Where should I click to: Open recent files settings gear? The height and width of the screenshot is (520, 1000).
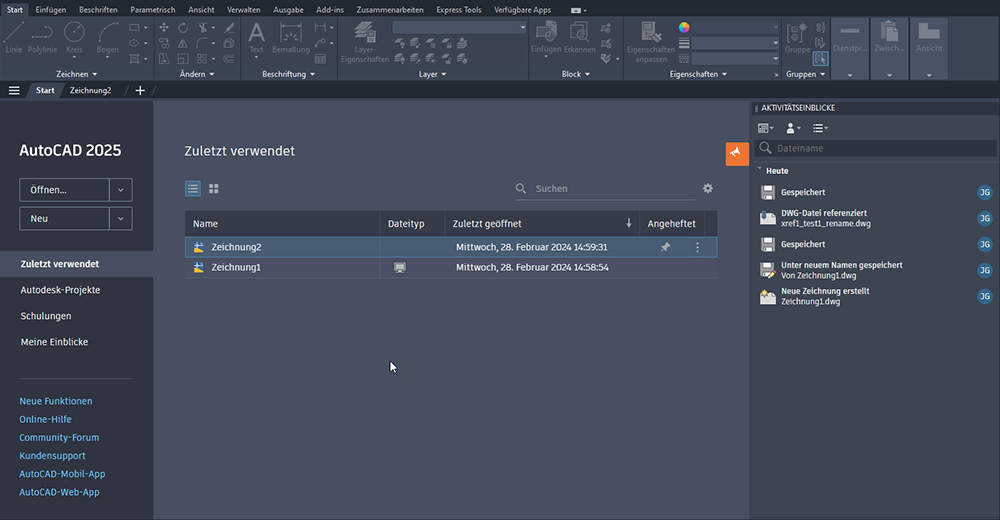(707, 188)
